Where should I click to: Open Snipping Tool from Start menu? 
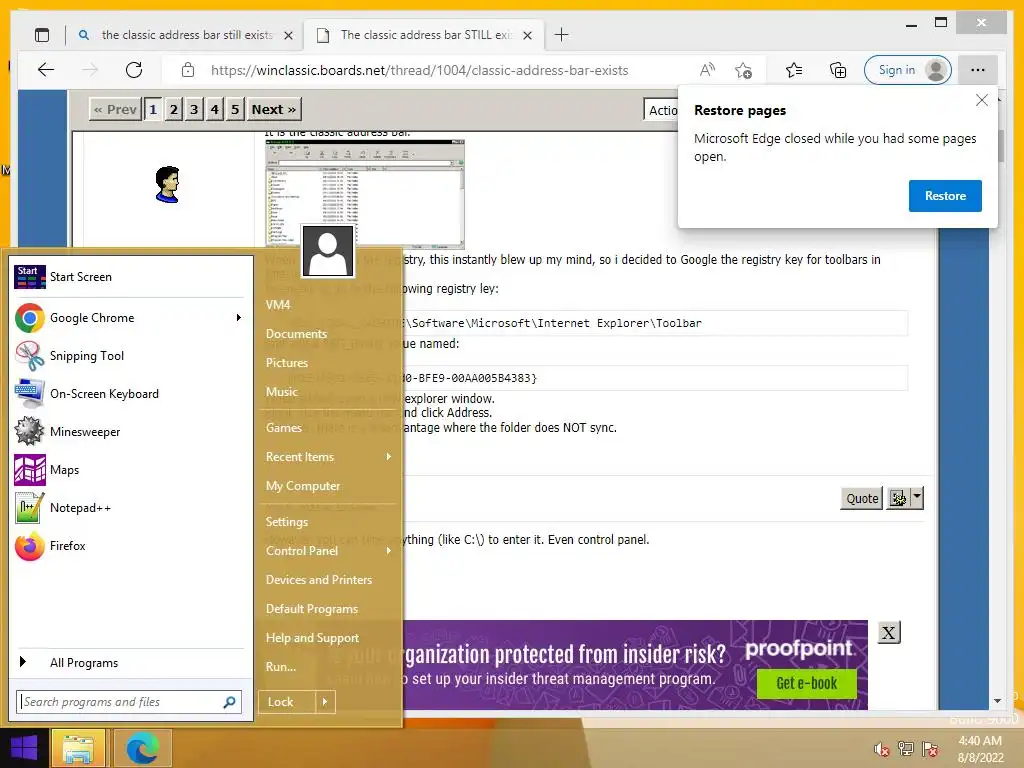click(129, 356)
